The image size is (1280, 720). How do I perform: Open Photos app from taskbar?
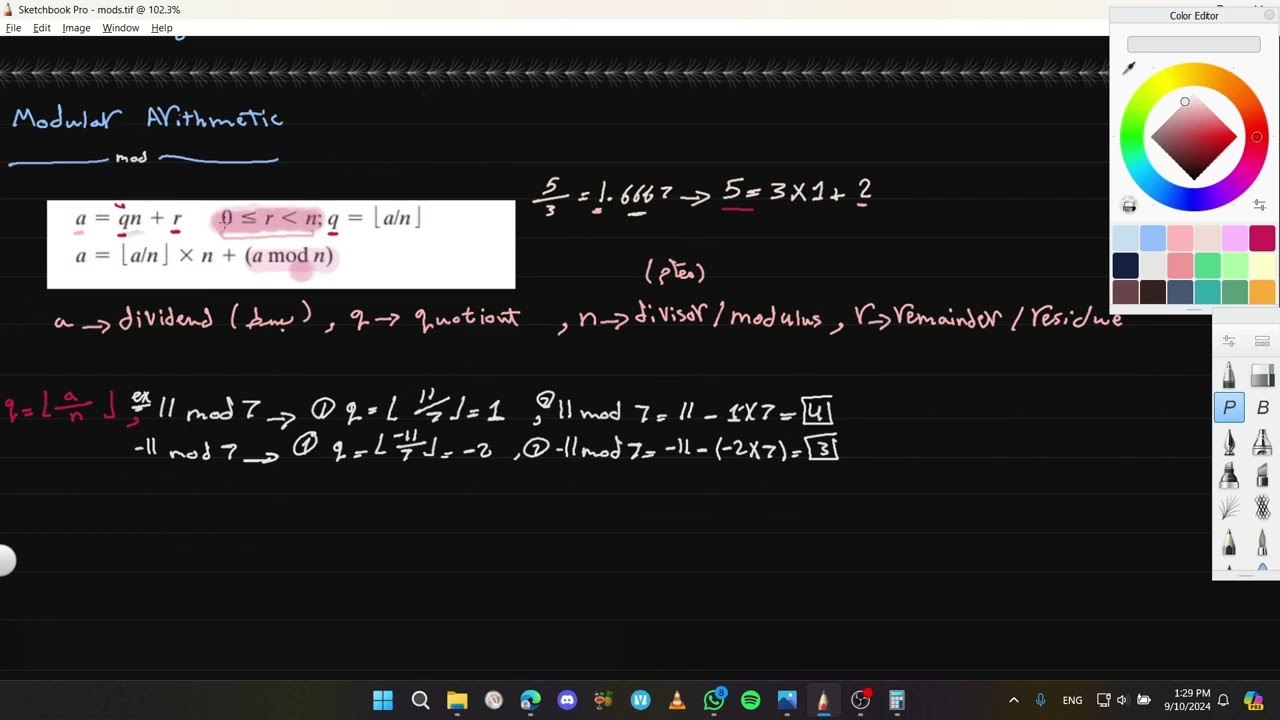[x=787, y=700]
